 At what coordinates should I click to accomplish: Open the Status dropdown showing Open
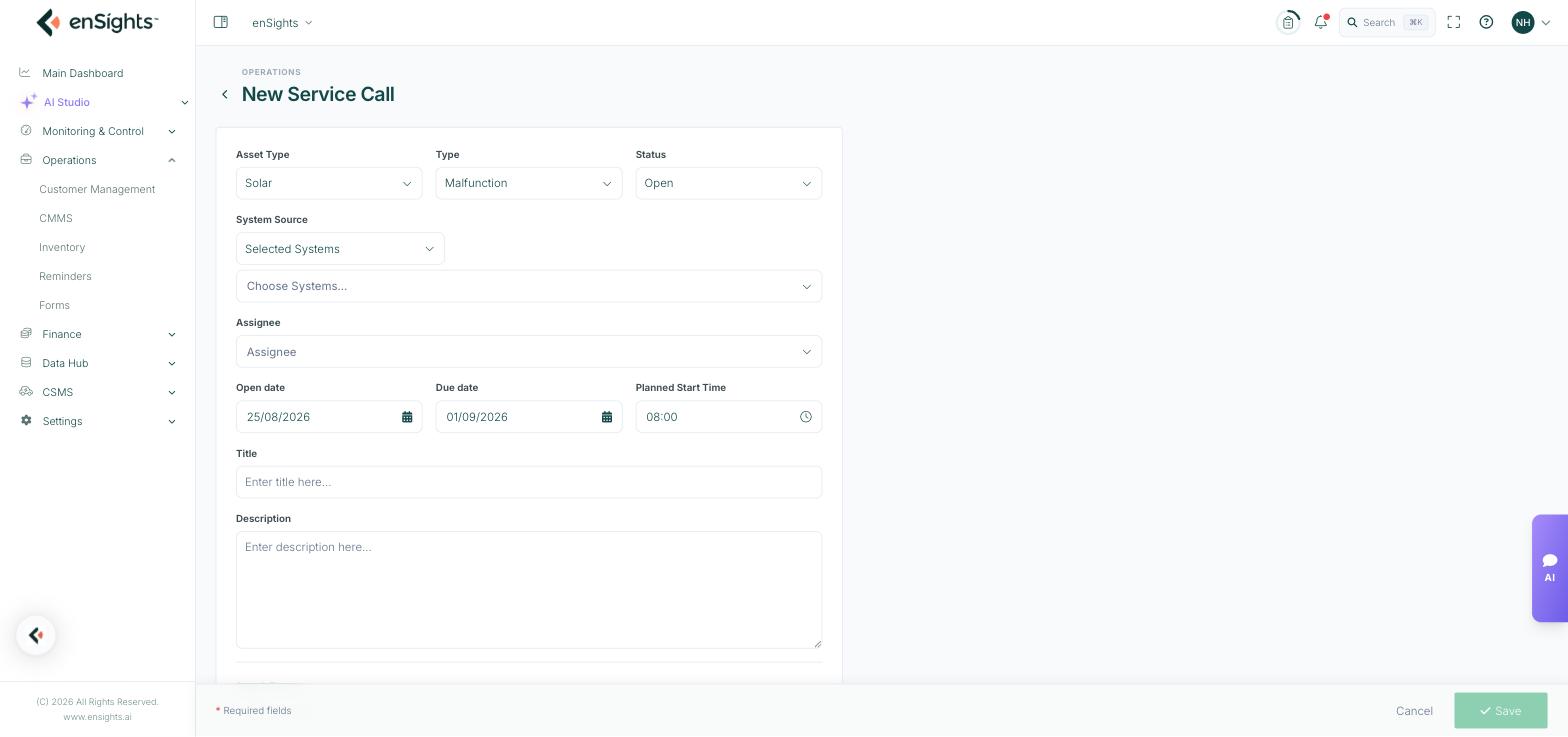coord(729,183)
